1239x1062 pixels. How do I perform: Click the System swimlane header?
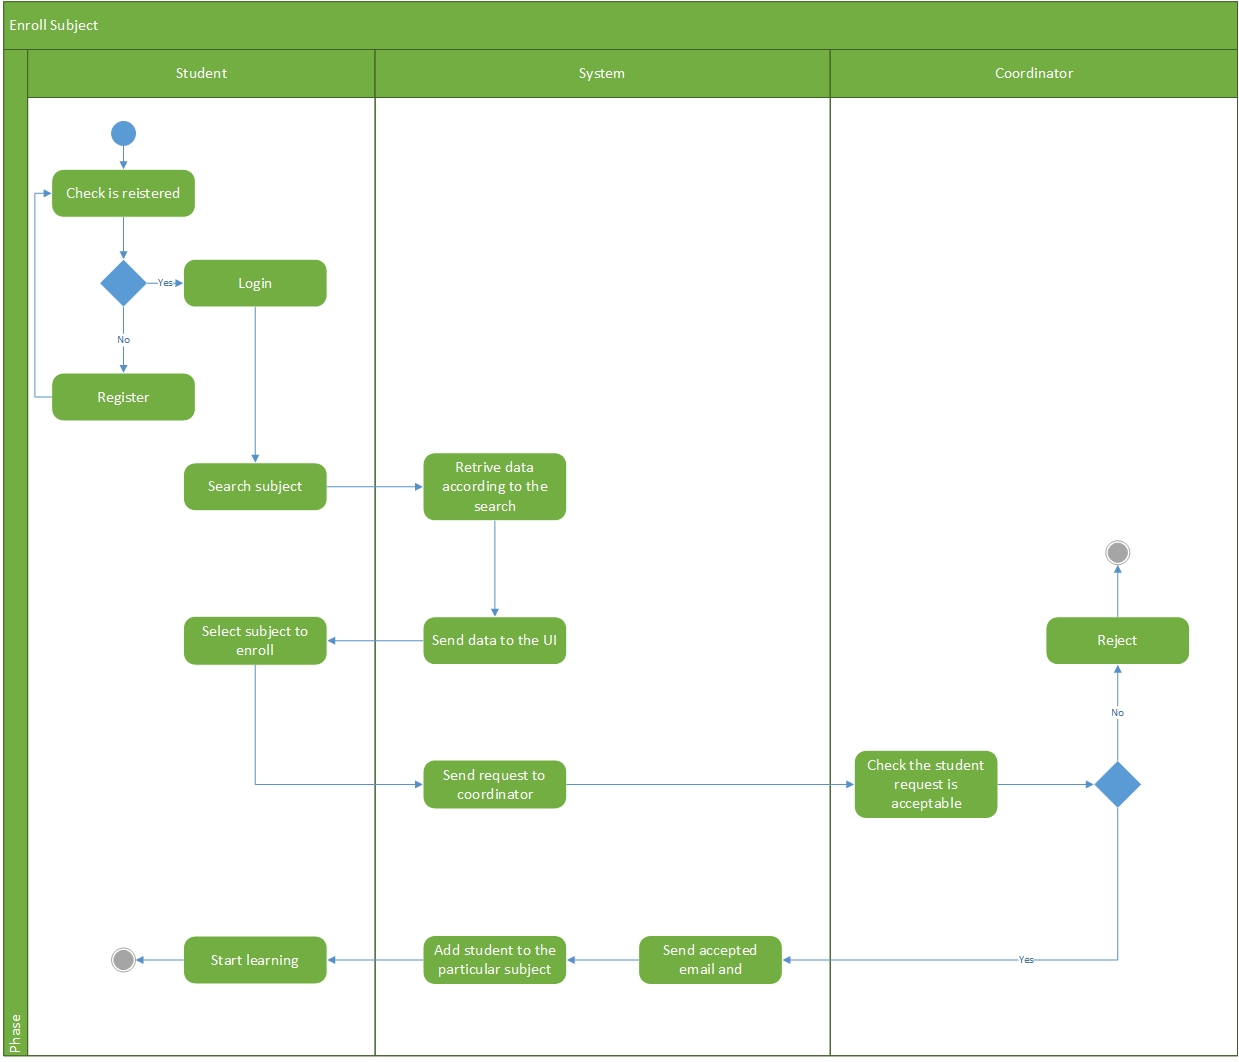pos(602,73)
